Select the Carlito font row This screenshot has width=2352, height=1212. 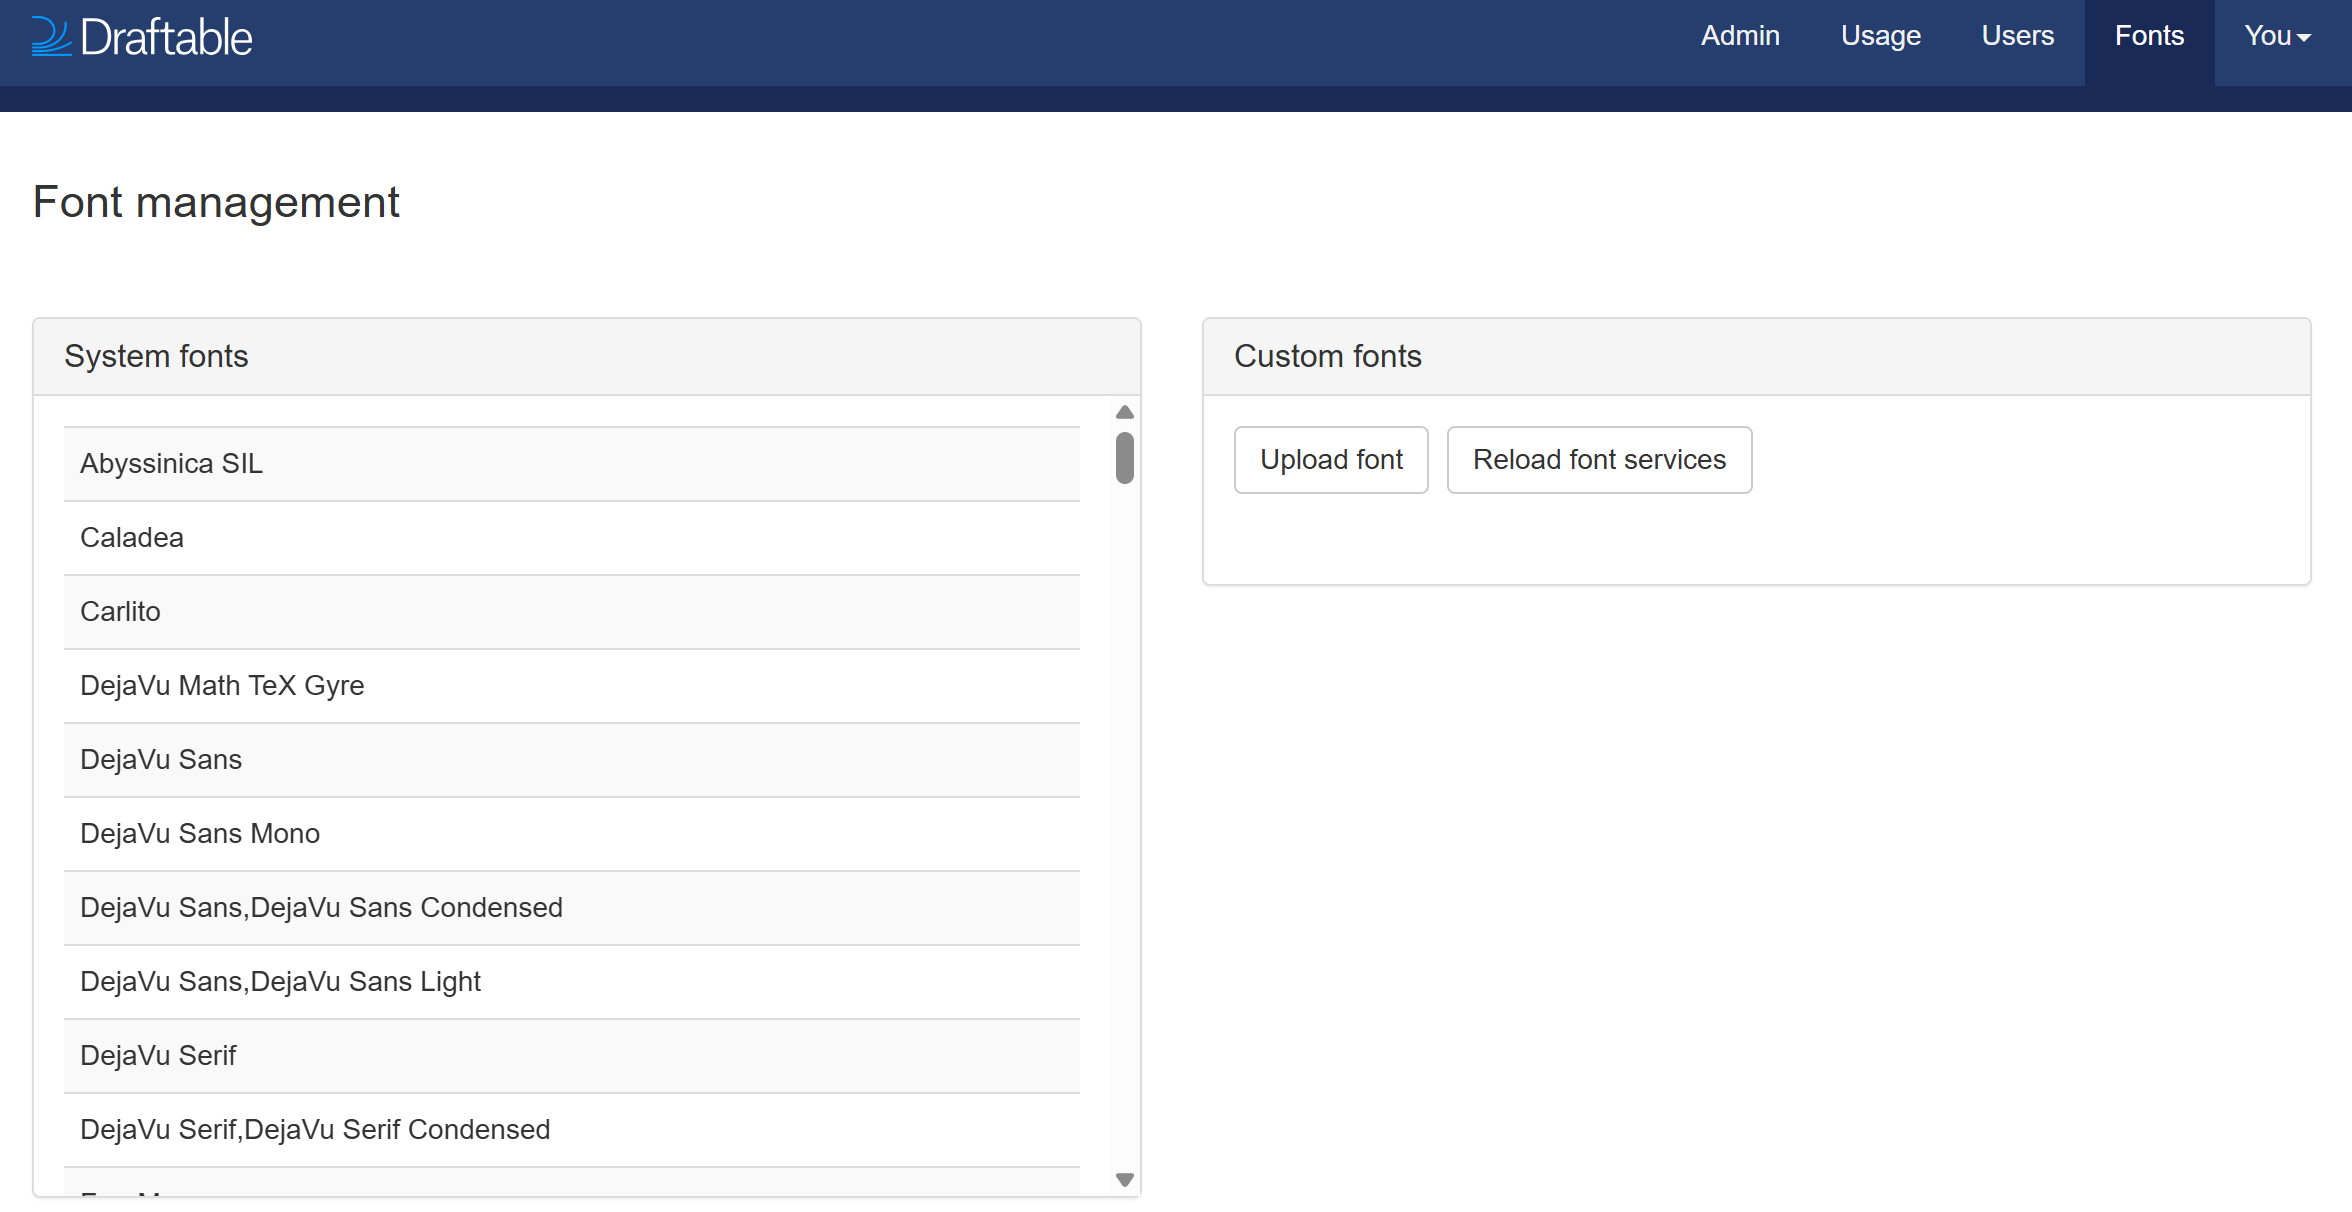click(x=572, y=612)
